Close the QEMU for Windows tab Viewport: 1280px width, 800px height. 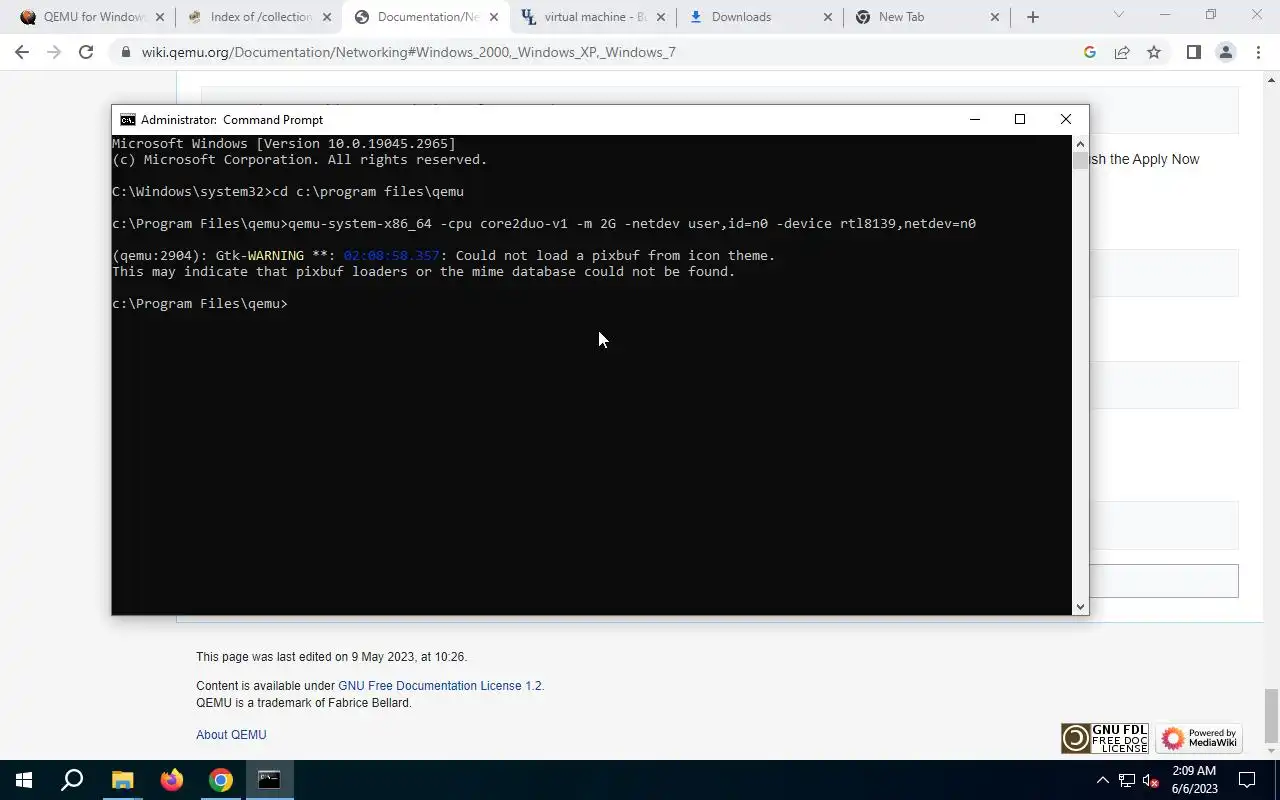(x=160, y=17)
